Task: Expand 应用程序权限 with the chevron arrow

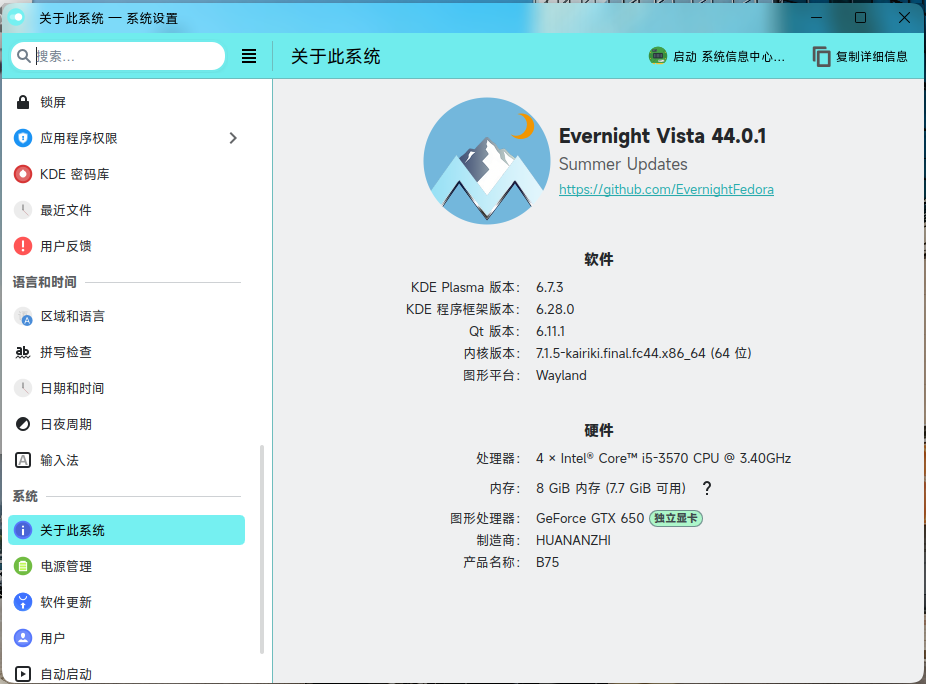Action: [x=233, y=138]
